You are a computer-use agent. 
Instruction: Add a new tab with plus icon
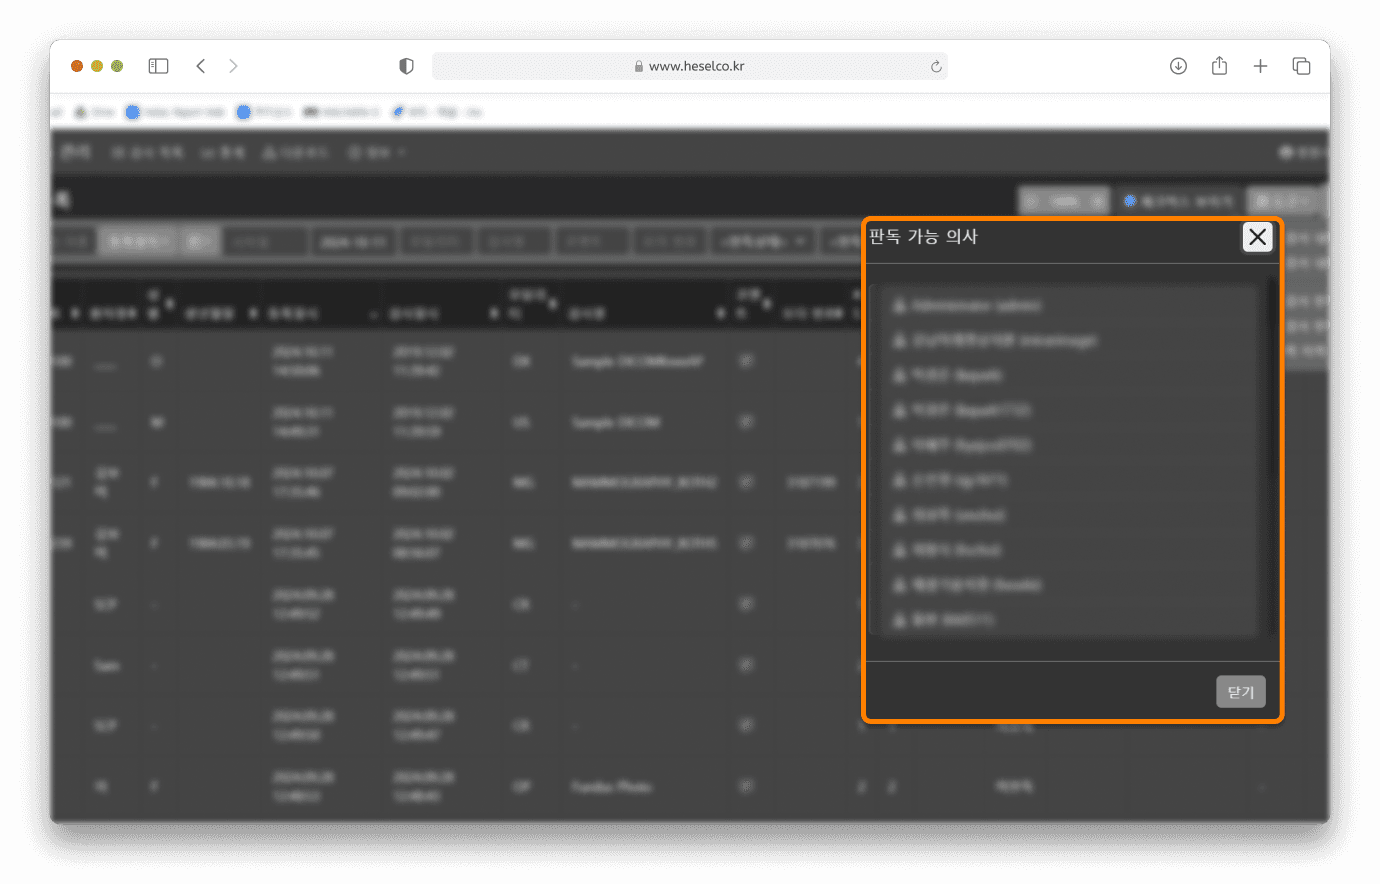click(1260, 66)
